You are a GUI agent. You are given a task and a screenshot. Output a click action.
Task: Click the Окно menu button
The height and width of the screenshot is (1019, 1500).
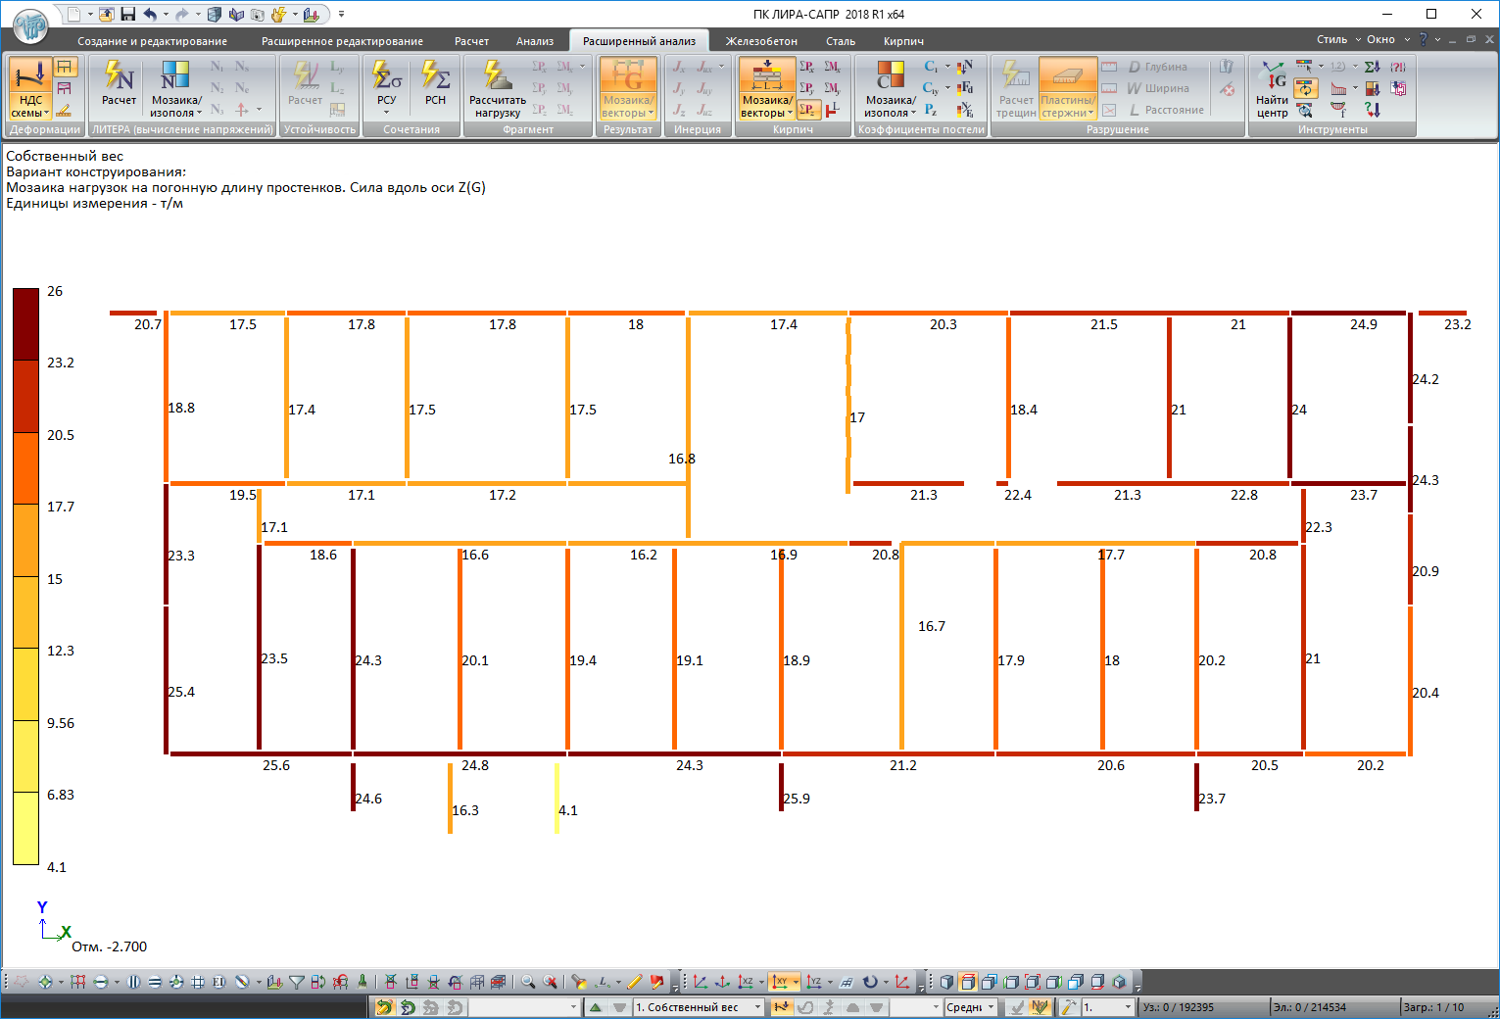click(1386, 40)
